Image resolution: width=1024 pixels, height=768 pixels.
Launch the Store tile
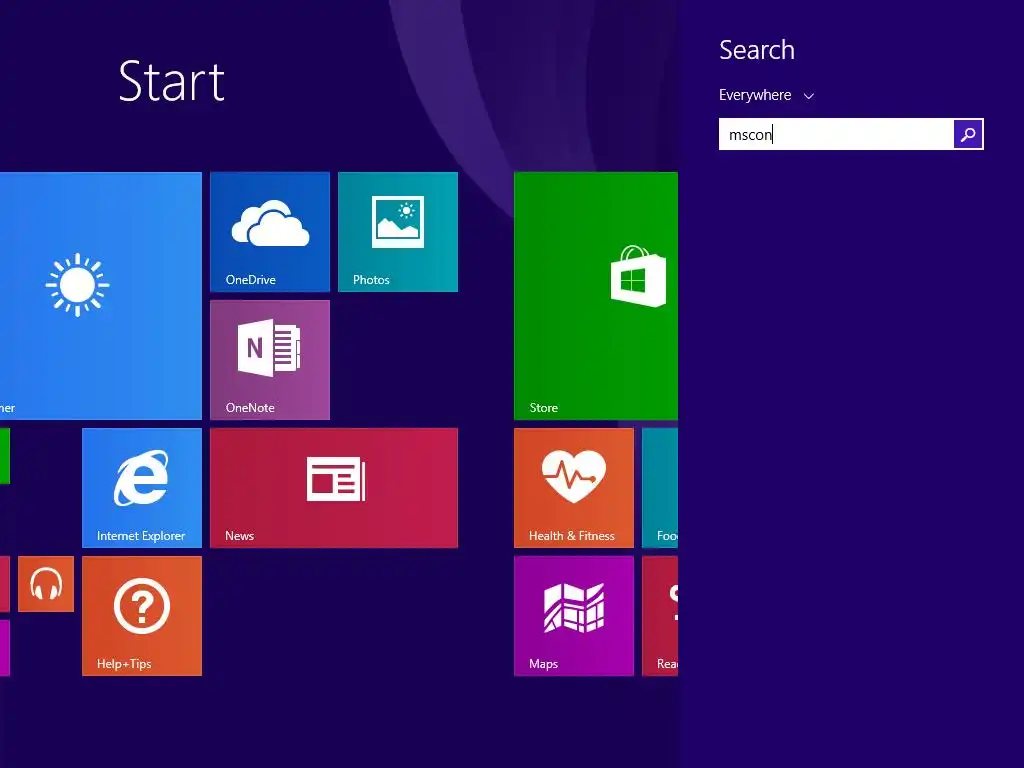tap(596, 296)
